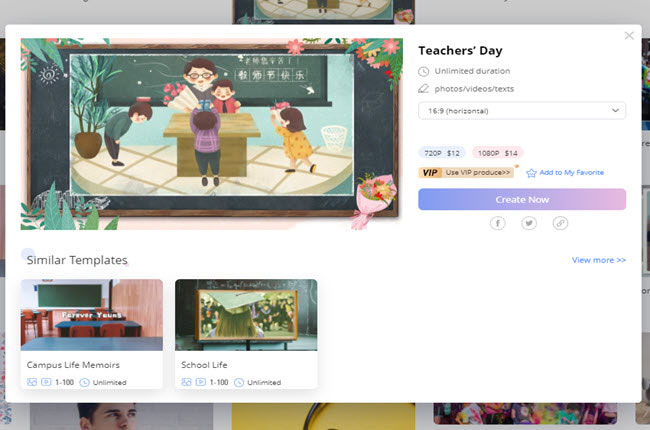Screen dimensions: 650x430
Task: Close the Teachers' Day template dialog
Action: coord(629,36)
